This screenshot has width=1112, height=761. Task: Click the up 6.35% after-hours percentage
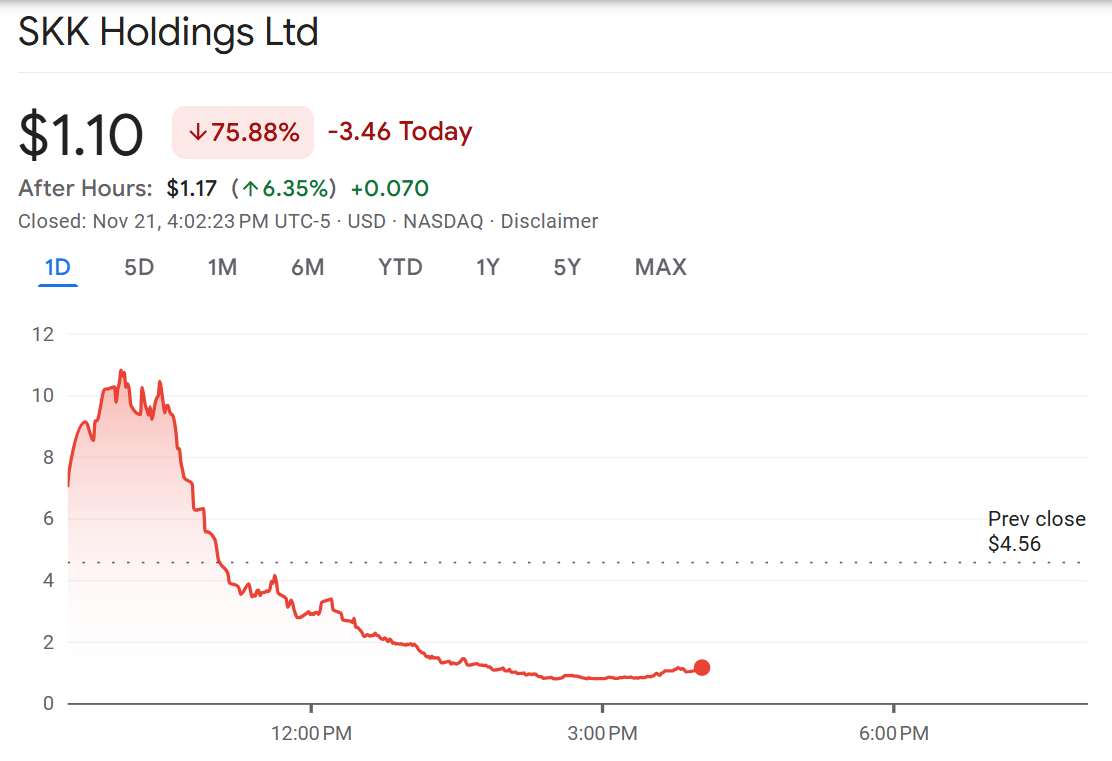pos(284,188)
